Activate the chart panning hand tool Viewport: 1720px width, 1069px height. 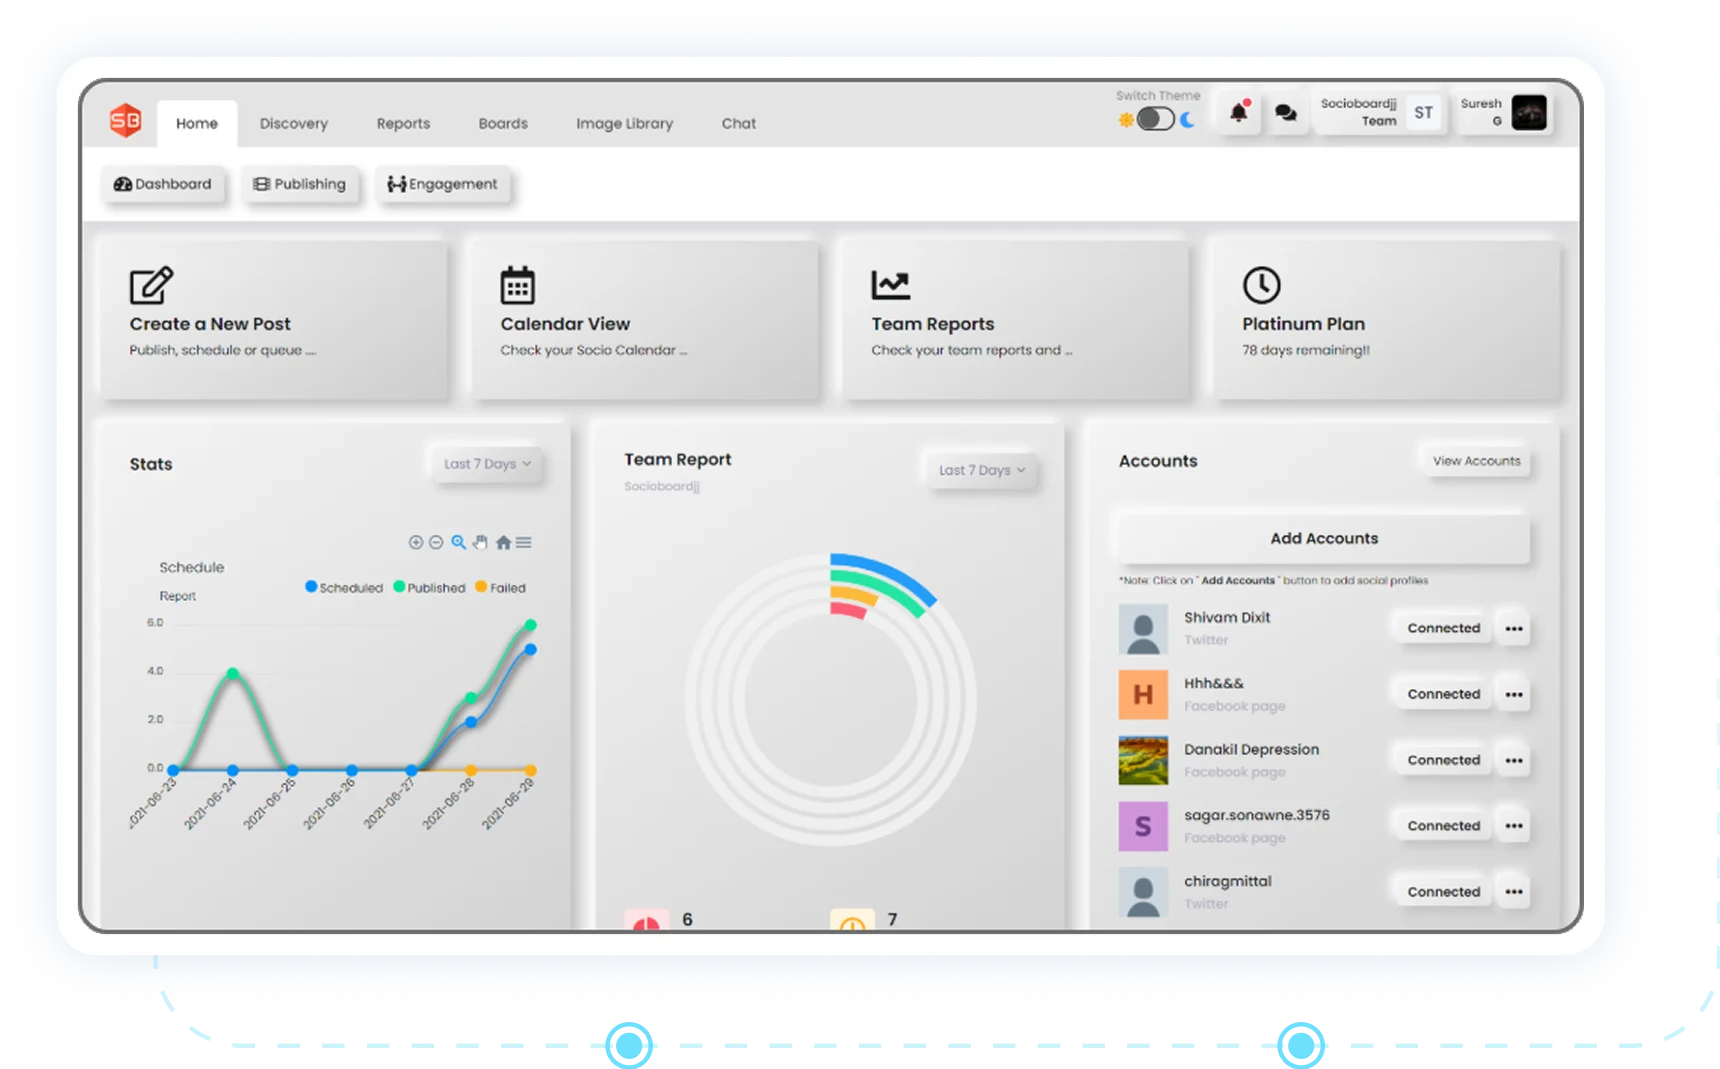point(480,542)
